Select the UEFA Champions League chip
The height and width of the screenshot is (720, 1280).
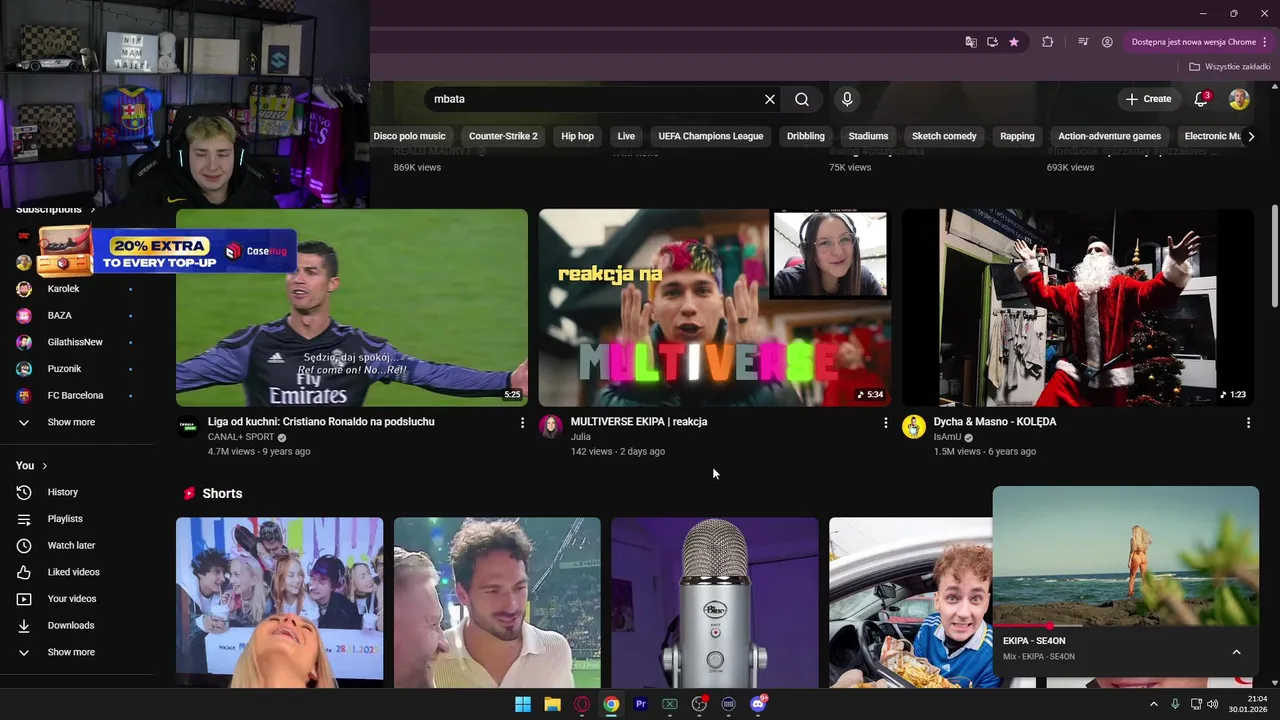pos(711,136)
